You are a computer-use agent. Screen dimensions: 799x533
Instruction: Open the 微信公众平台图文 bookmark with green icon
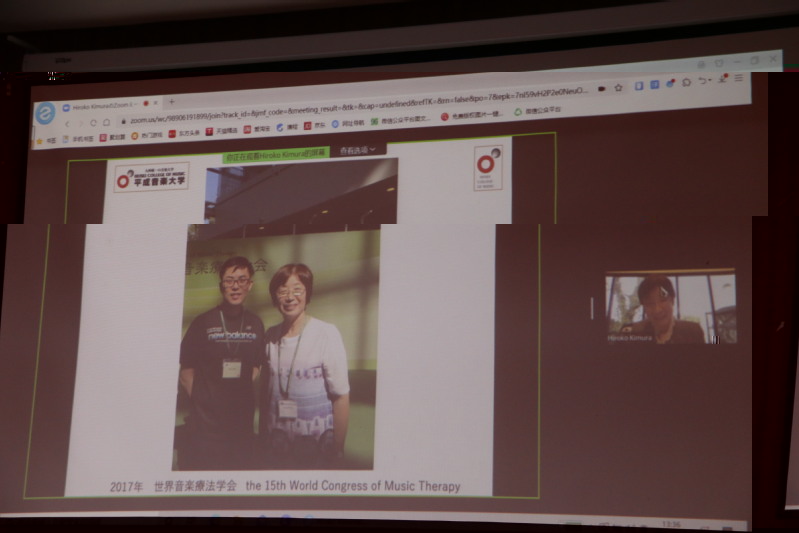point(401,120)
